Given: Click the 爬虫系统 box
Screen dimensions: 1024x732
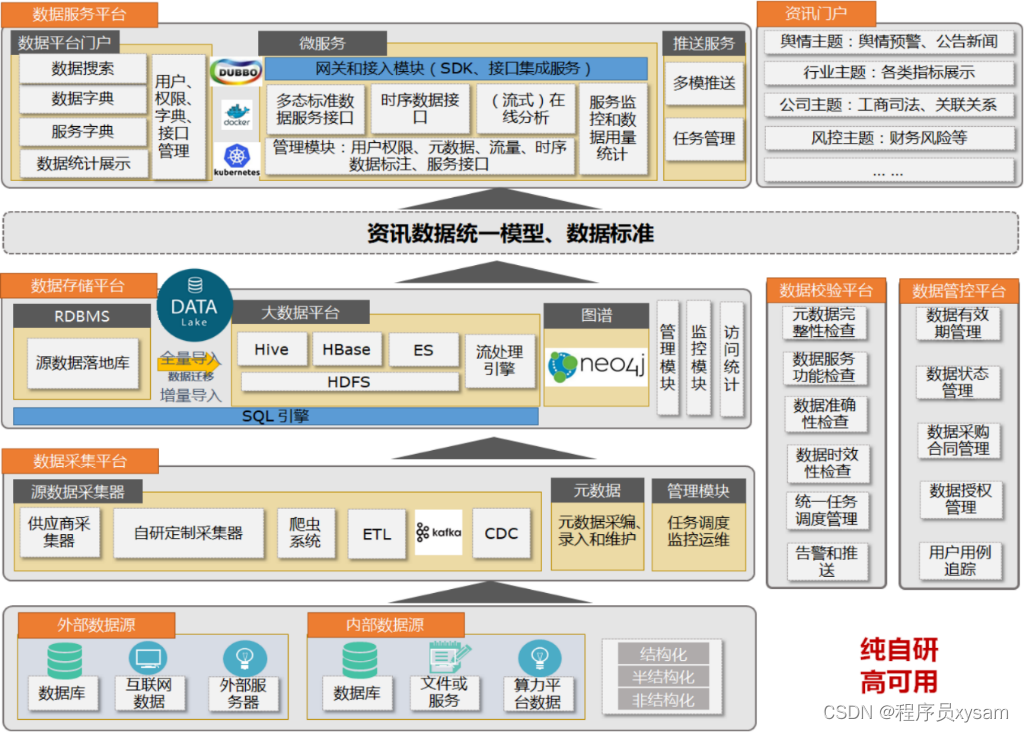Looking at the screenshot, I should coord(306,533).
